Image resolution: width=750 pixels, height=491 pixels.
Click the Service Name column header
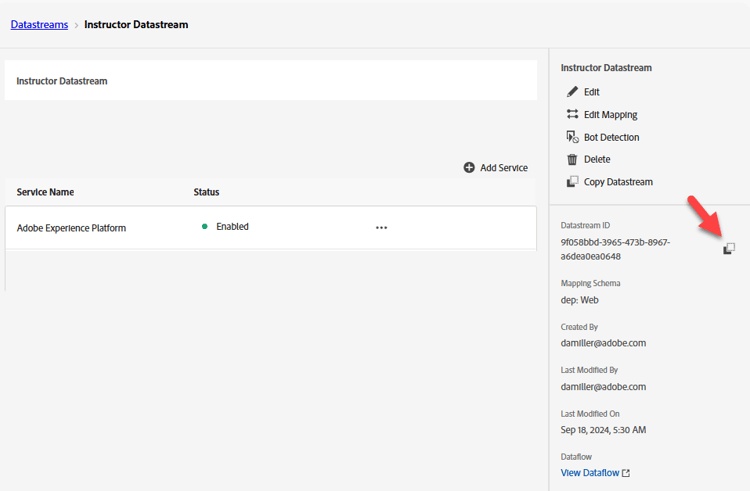(45, 192)
